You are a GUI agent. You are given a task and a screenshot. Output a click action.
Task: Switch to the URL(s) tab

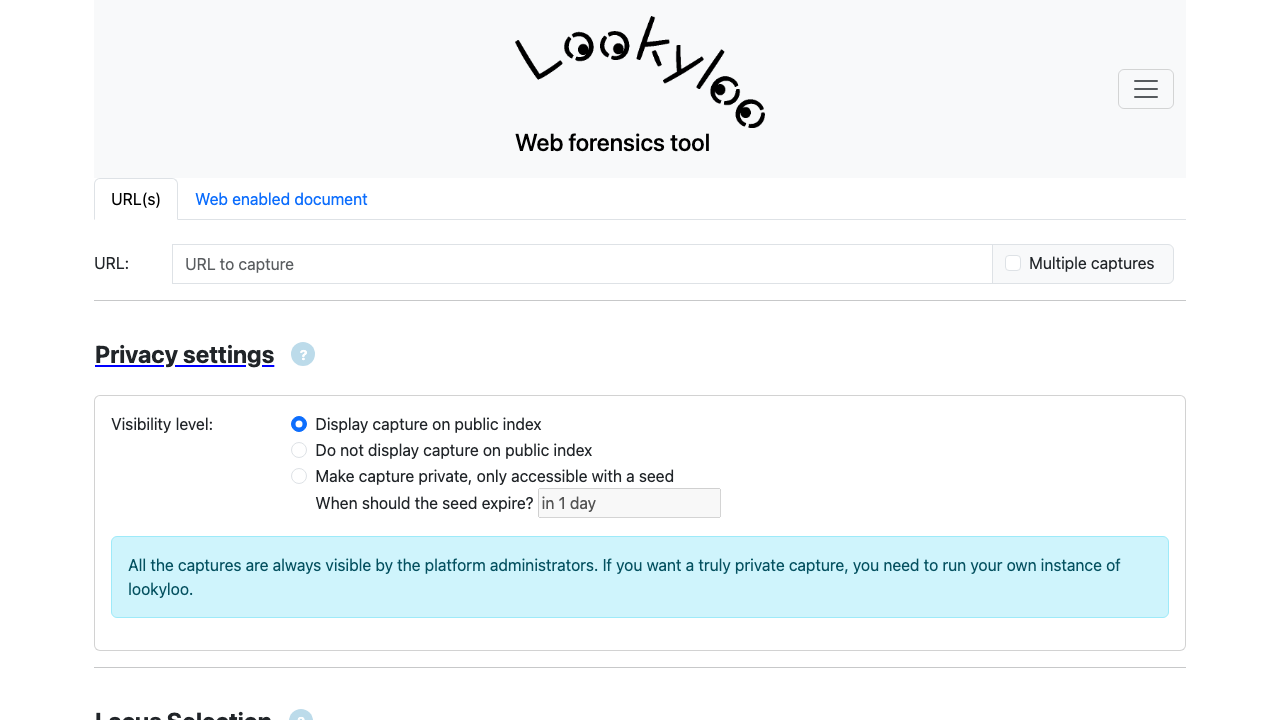136,199
